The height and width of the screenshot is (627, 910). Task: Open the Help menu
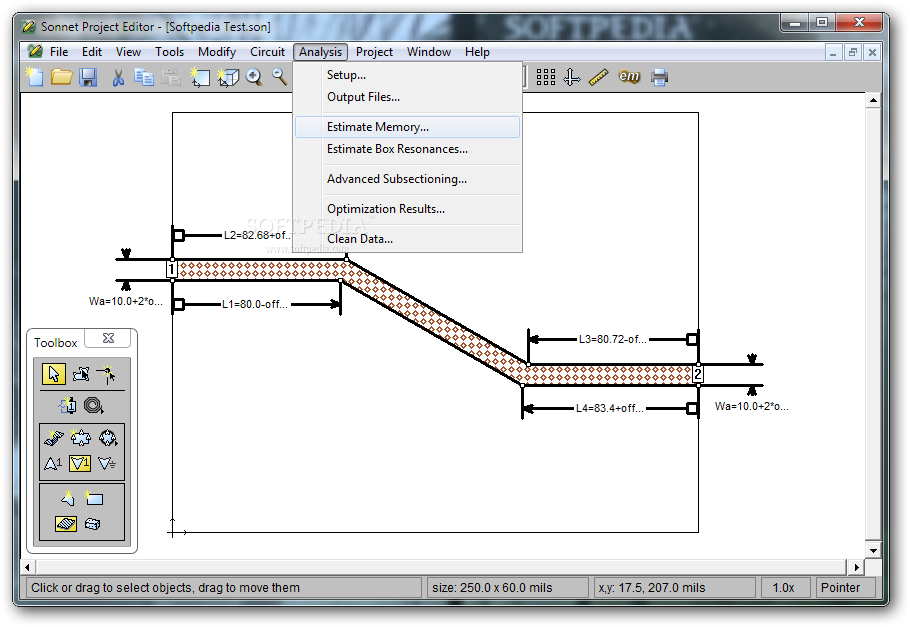pos(477,52)
